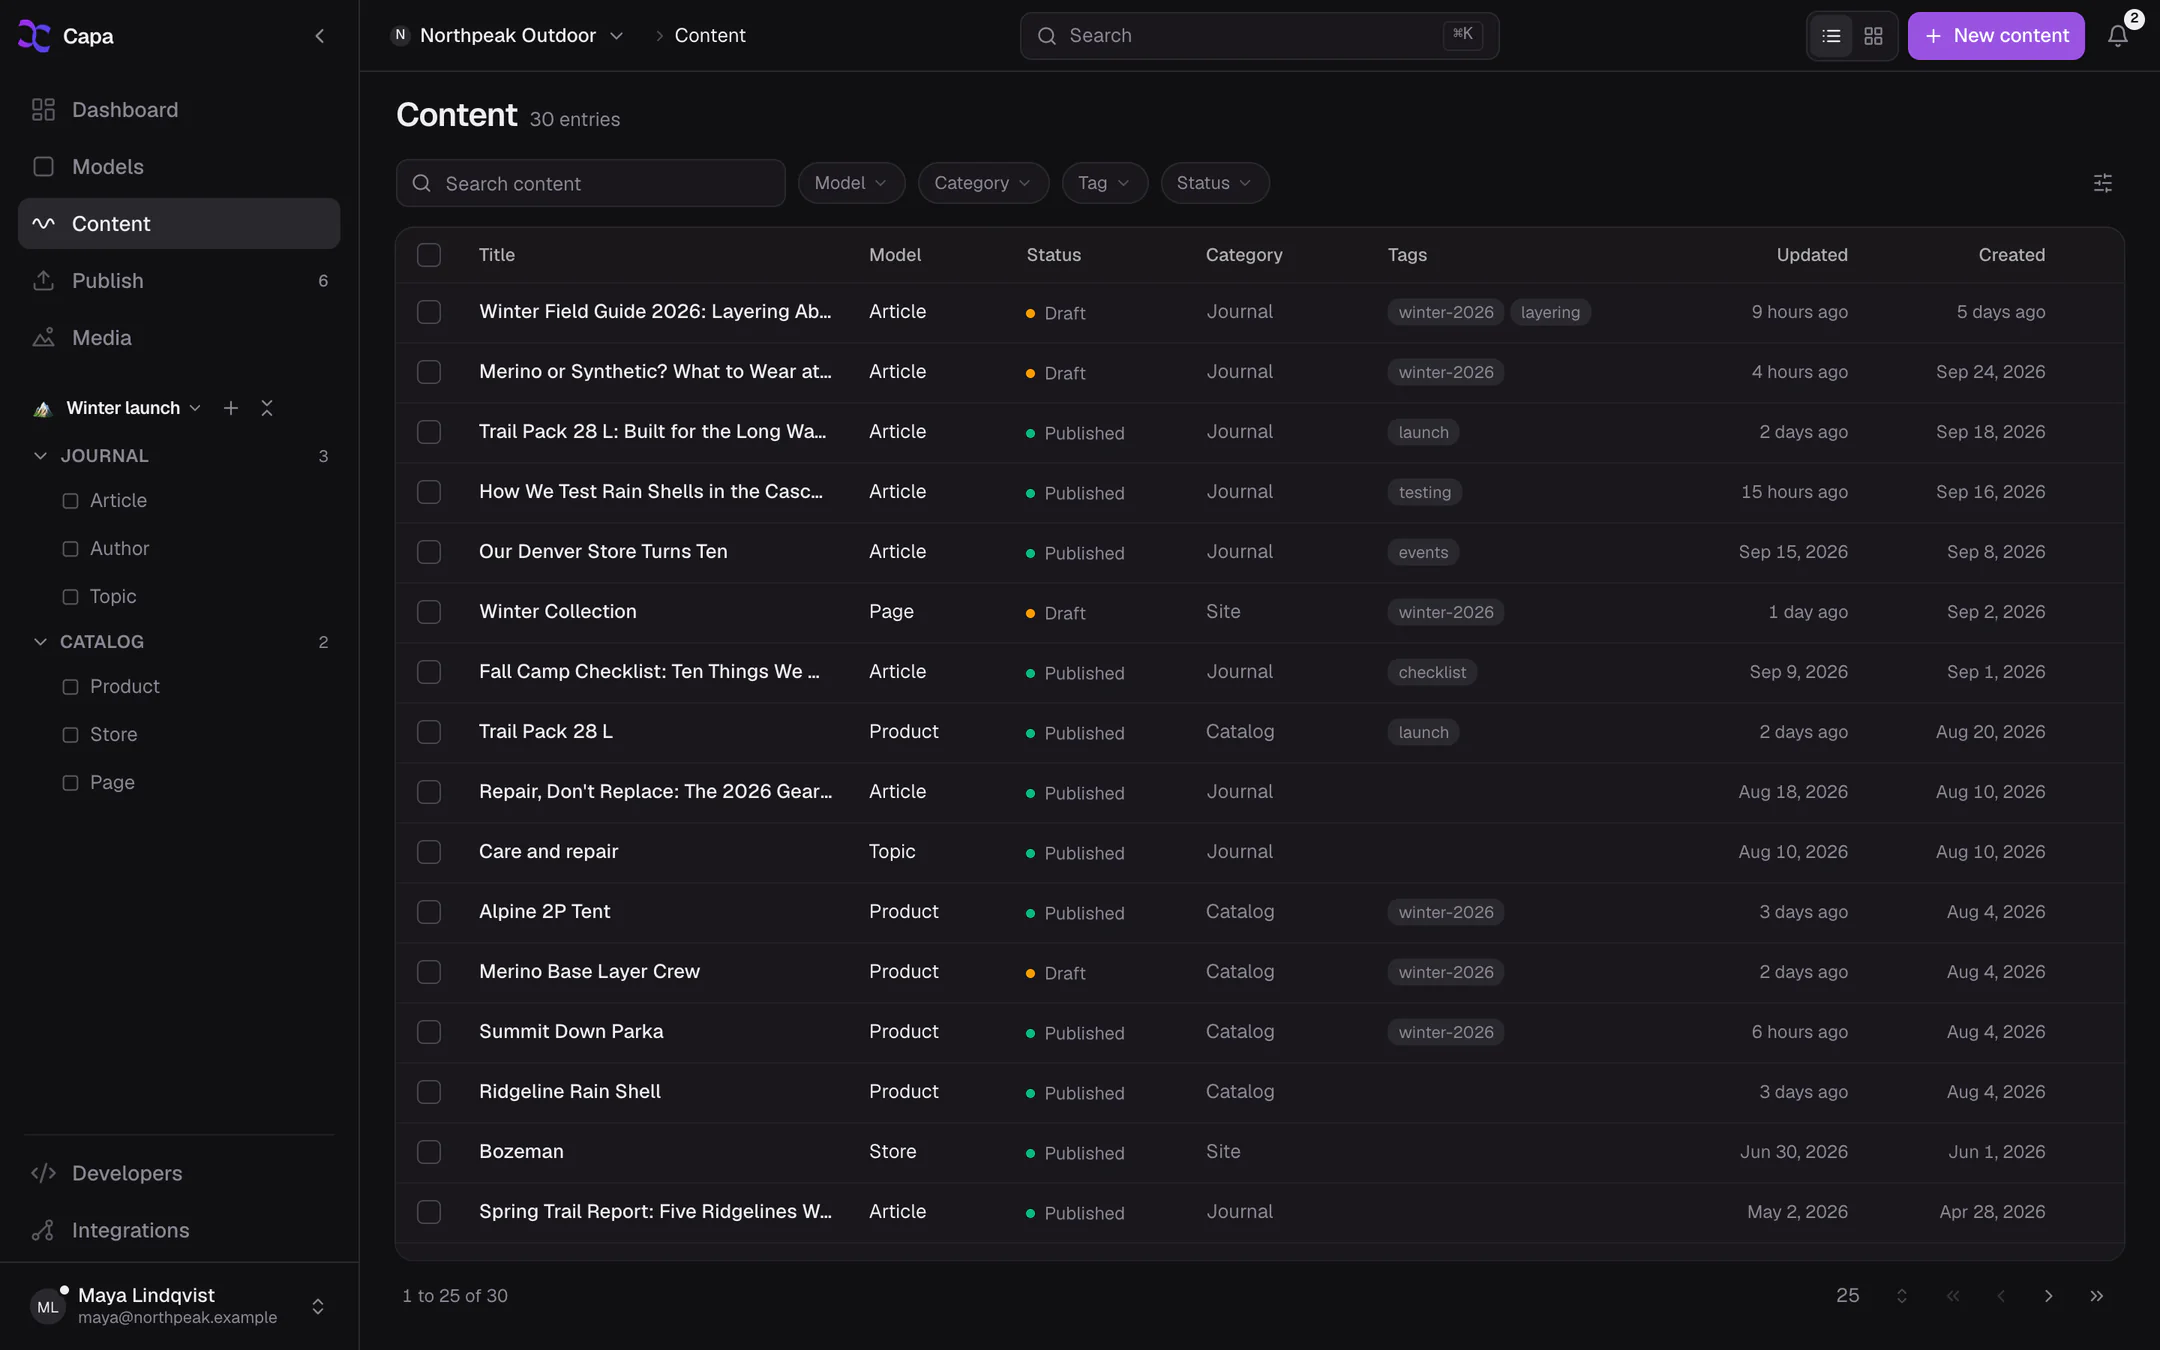Open the Status filter dropdown
Screen dimensions: 2160x1350
[1214, 183]
